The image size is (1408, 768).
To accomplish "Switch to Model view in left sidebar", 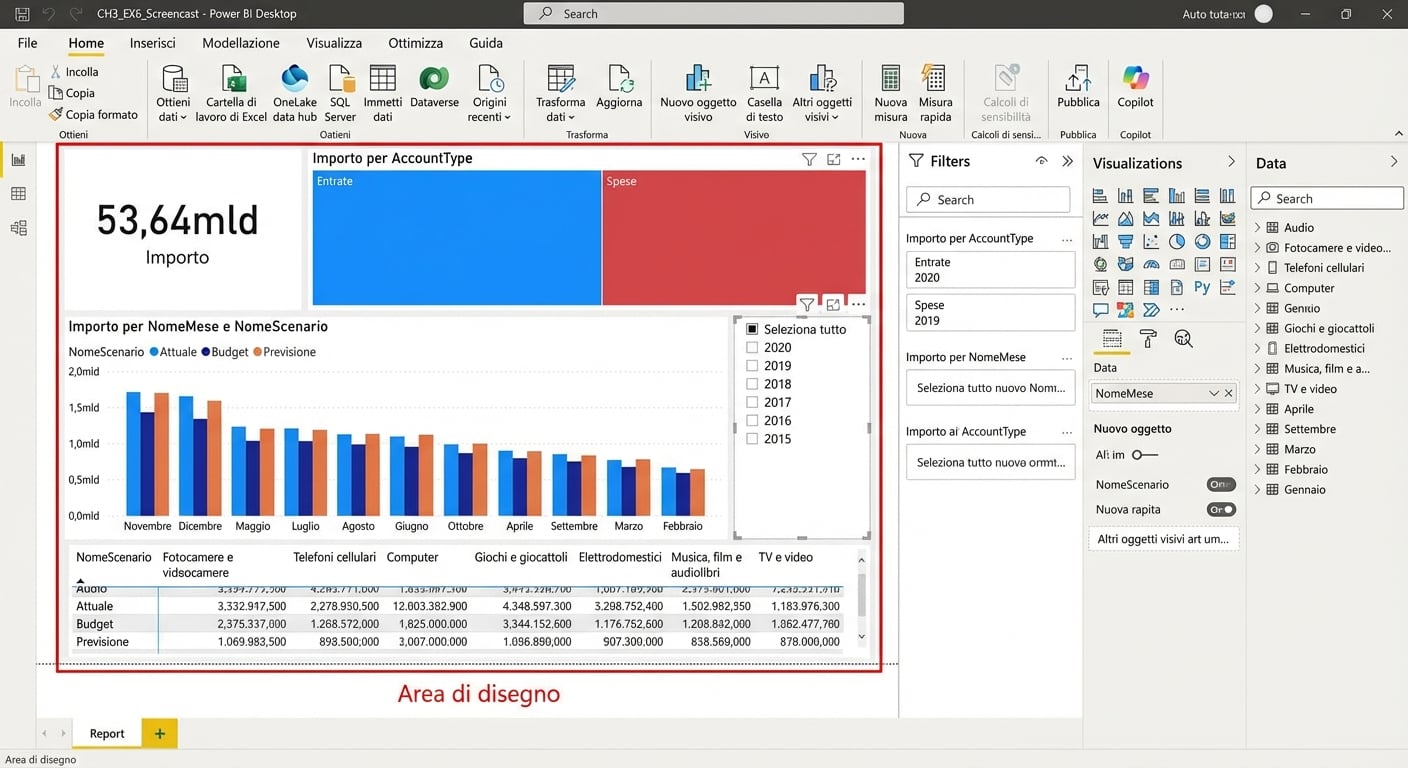I will (x=18, y=228).
